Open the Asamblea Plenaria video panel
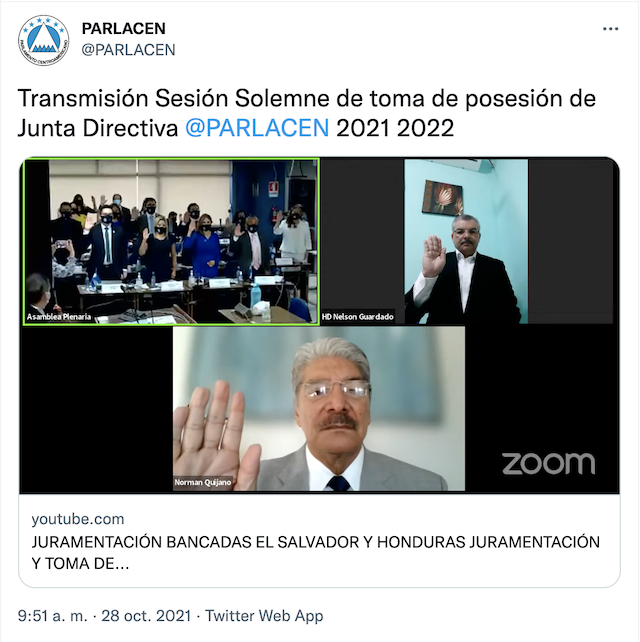Viewport: 640px width, 642px height. coord(171,242)
